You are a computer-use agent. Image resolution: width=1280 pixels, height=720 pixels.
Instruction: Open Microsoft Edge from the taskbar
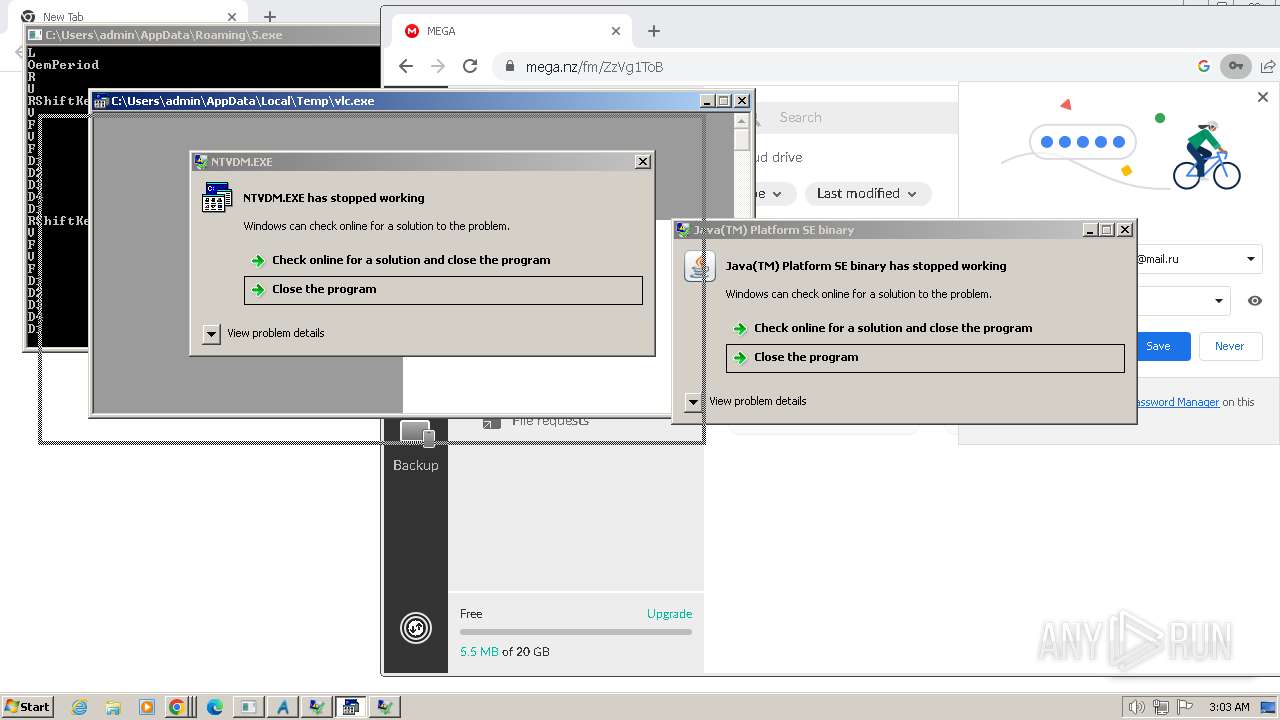pos(214,707)
